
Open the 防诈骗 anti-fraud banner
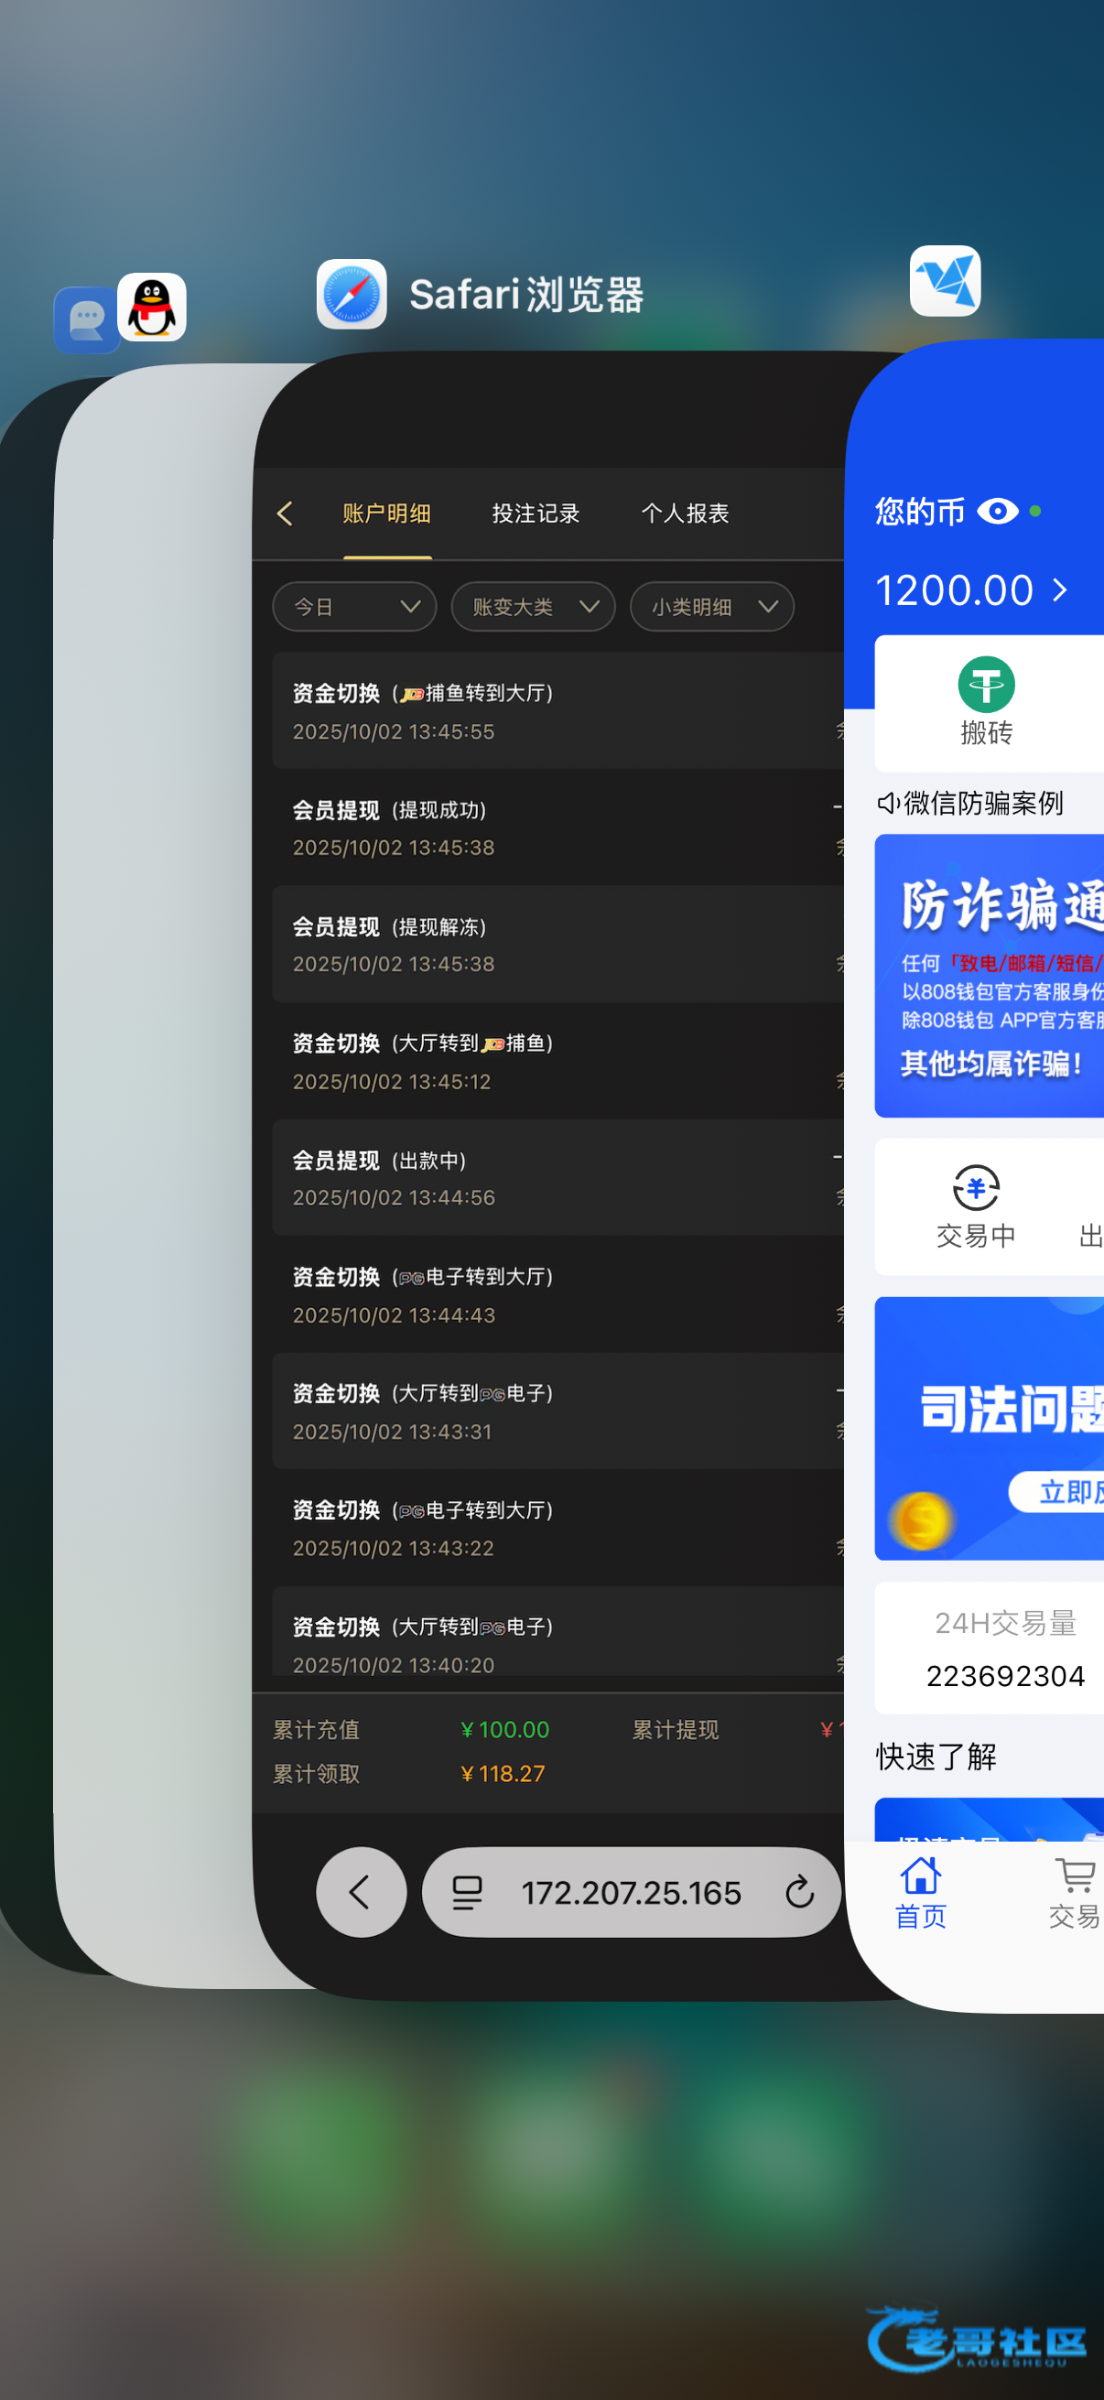click(x=990, y=975)
